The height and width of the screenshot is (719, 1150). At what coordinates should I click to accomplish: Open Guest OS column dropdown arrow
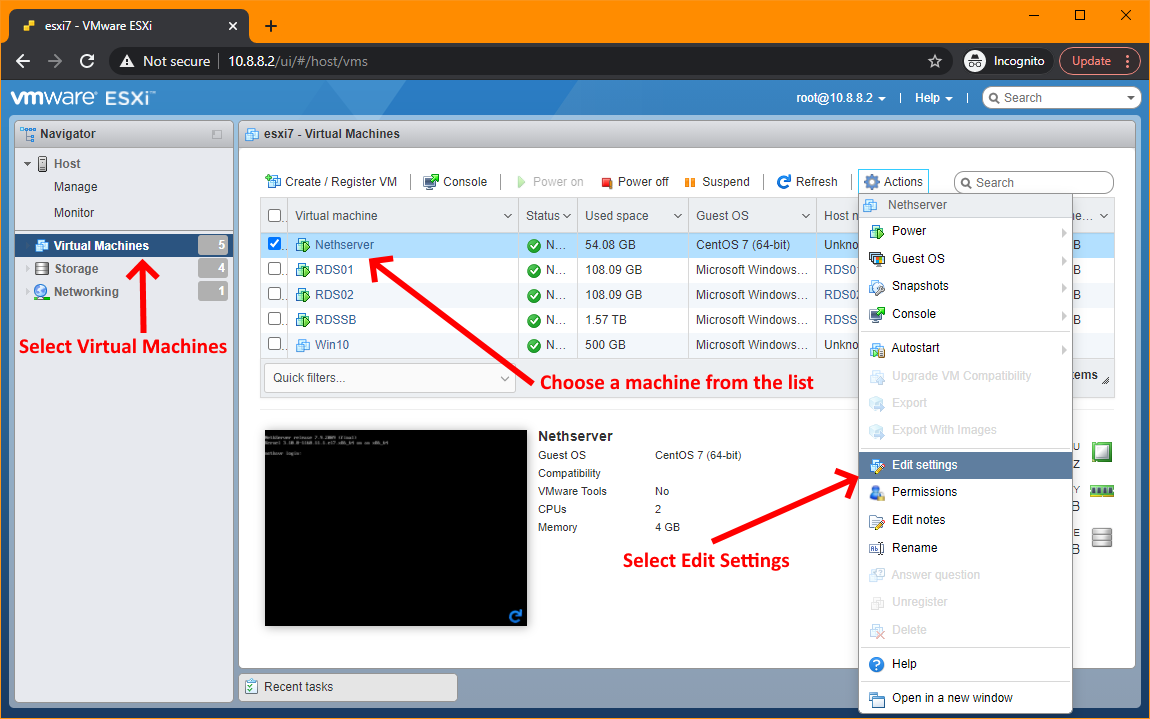click(x=805, y=216)
